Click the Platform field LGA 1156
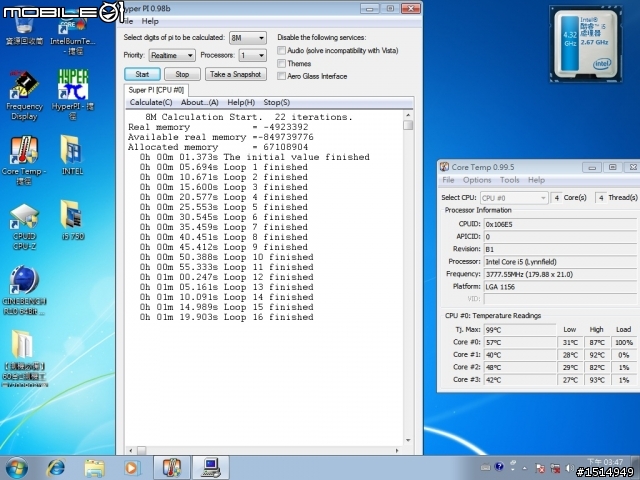Image resolution: width=640 pixels, height=480 pixels. (560, 287)
